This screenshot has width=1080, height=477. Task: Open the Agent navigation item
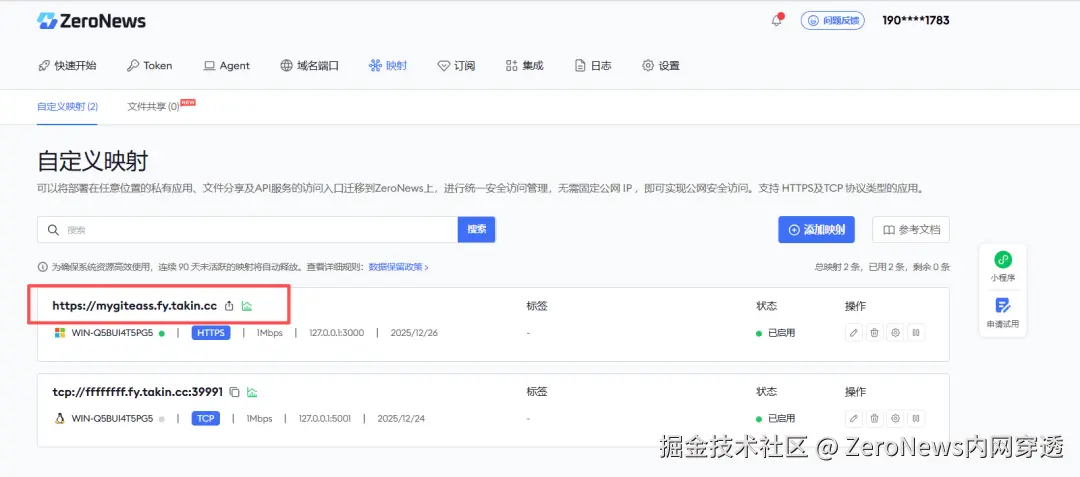[x=227, y=65]
